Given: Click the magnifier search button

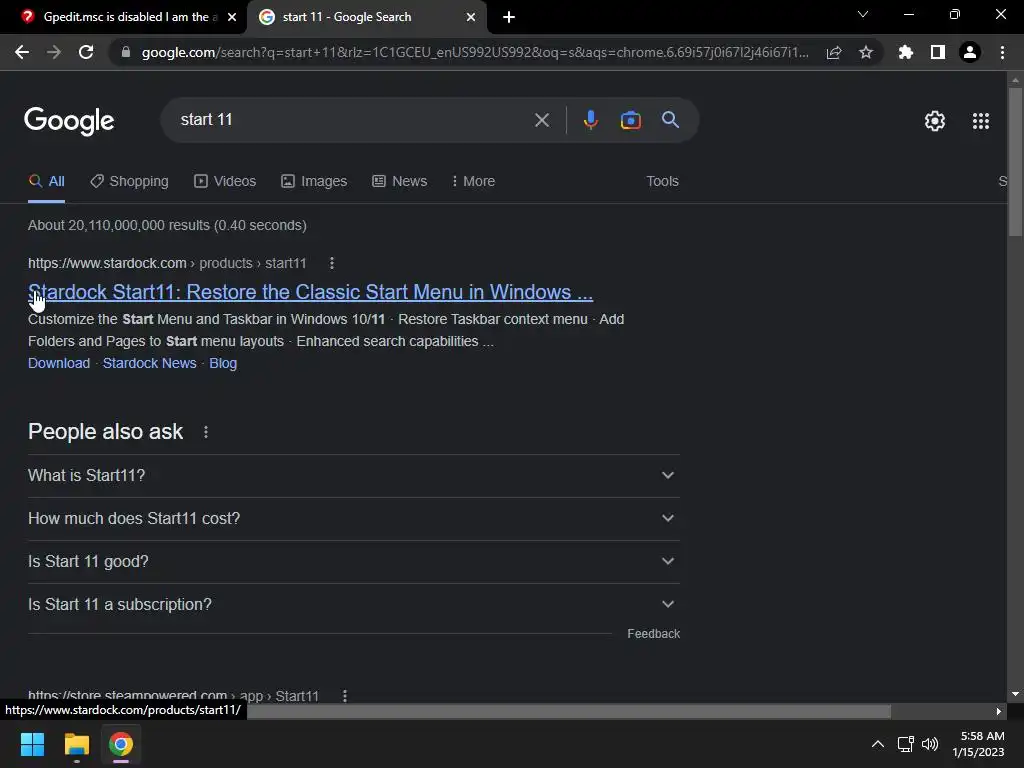Looking at the screenshot, I should 671,120.
